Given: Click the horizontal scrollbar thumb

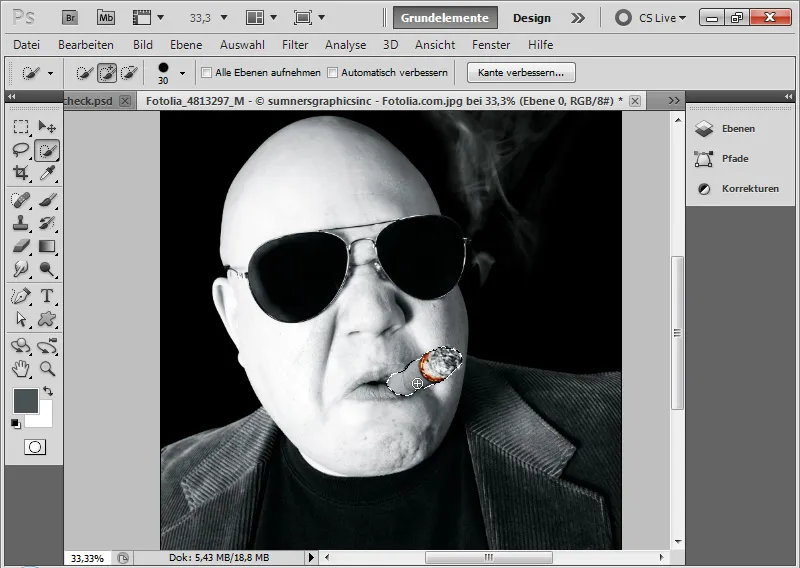Looking at the screenshot, I should pos(489,557).
